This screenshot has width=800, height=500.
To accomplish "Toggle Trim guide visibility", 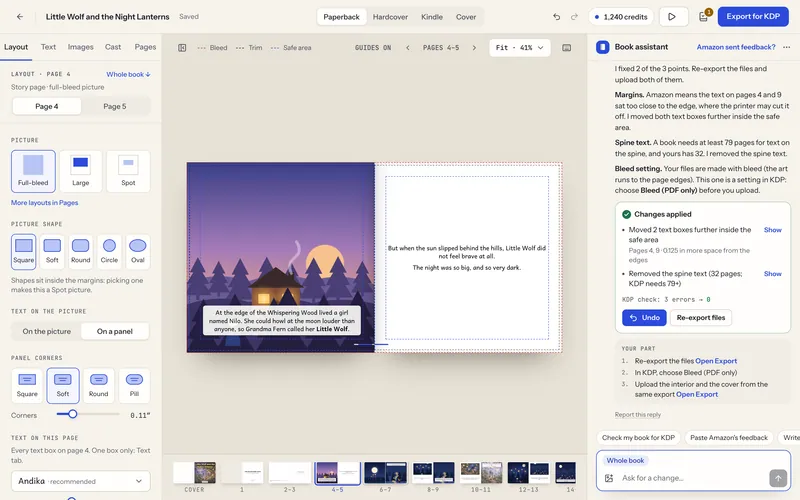I will click(x=249, y=48).
